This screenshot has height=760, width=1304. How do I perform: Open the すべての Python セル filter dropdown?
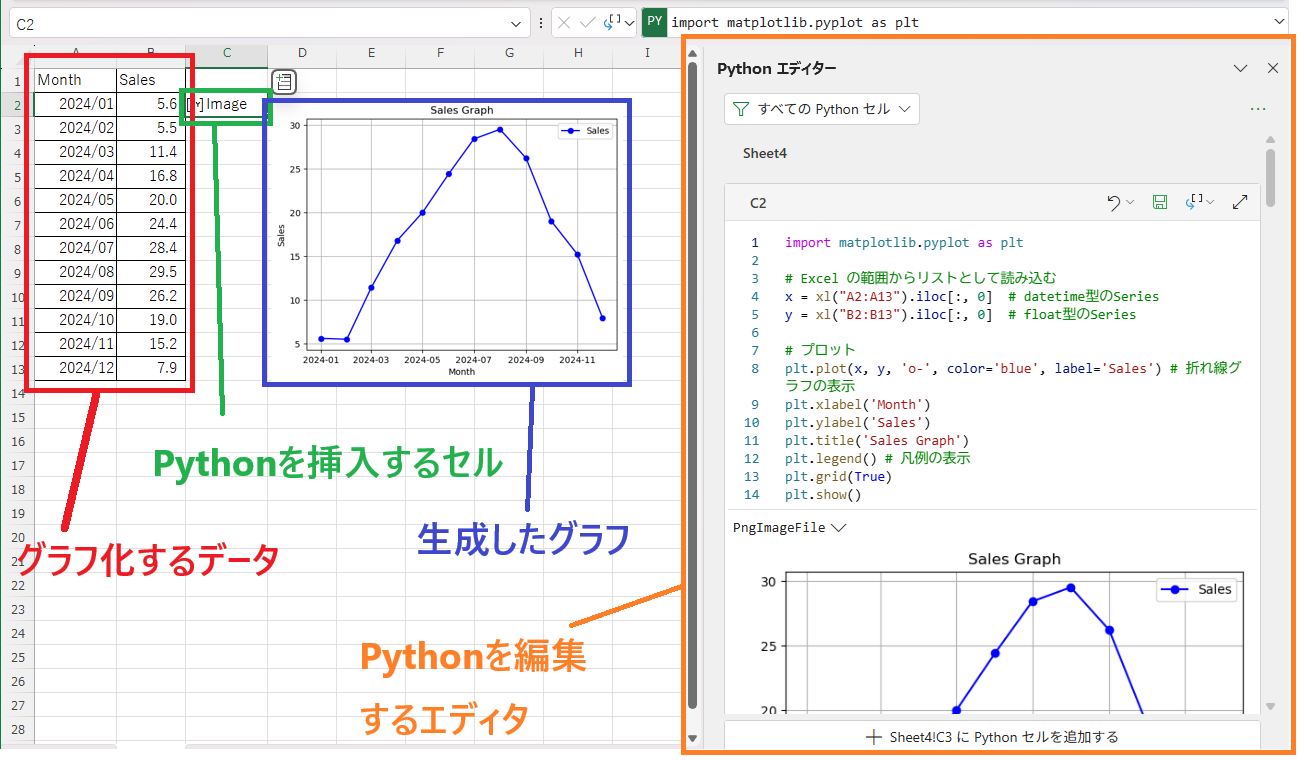coord(822,109)
